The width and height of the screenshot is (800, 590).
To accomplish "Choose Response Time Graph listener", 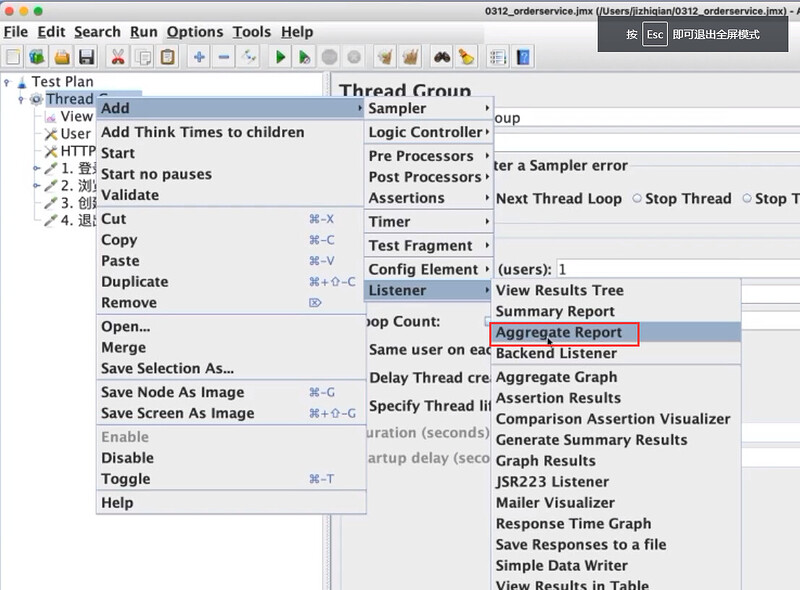I will pos(616,524).
